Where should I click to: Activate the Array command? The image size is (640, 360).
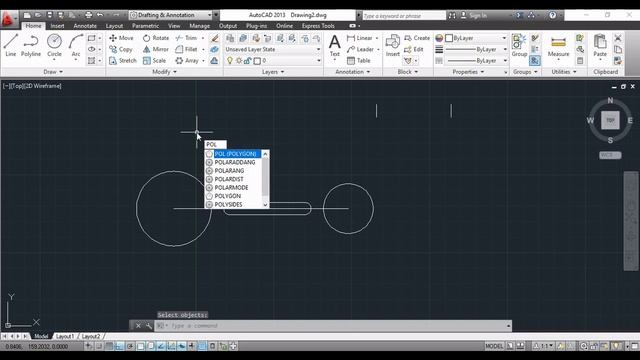click(x=187, y=61)
